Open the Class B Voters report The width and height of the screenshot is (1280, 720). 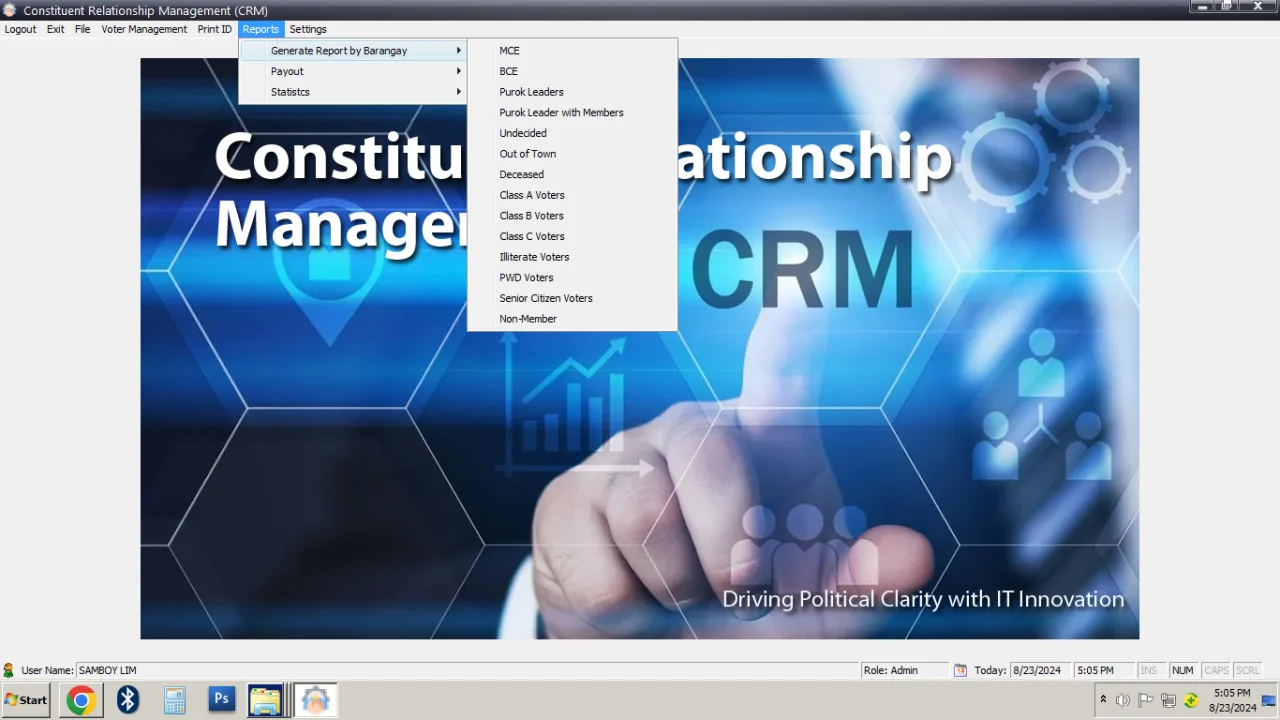point(572,215)
